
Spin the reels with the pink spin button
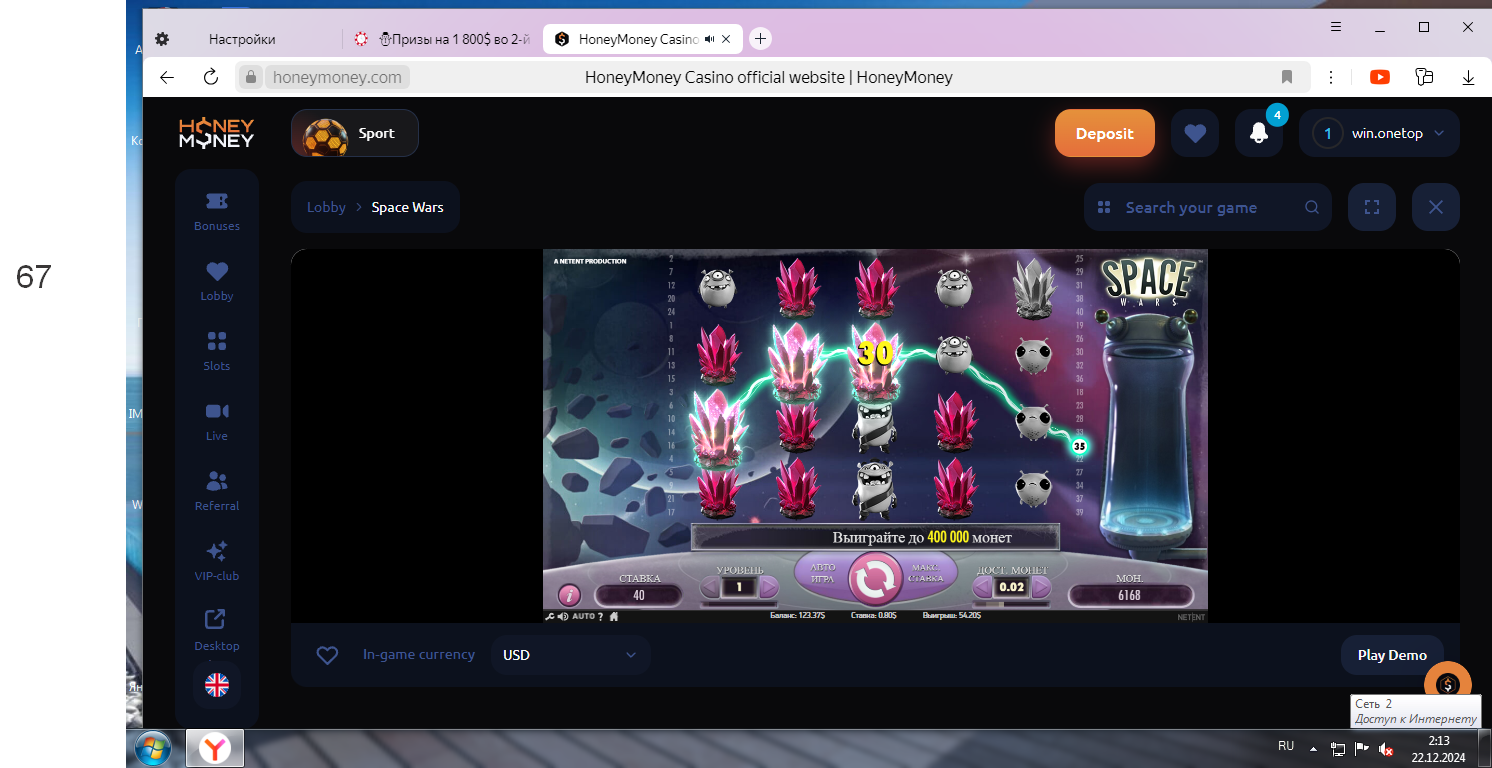pyautogui.click(x=875, y=579)
